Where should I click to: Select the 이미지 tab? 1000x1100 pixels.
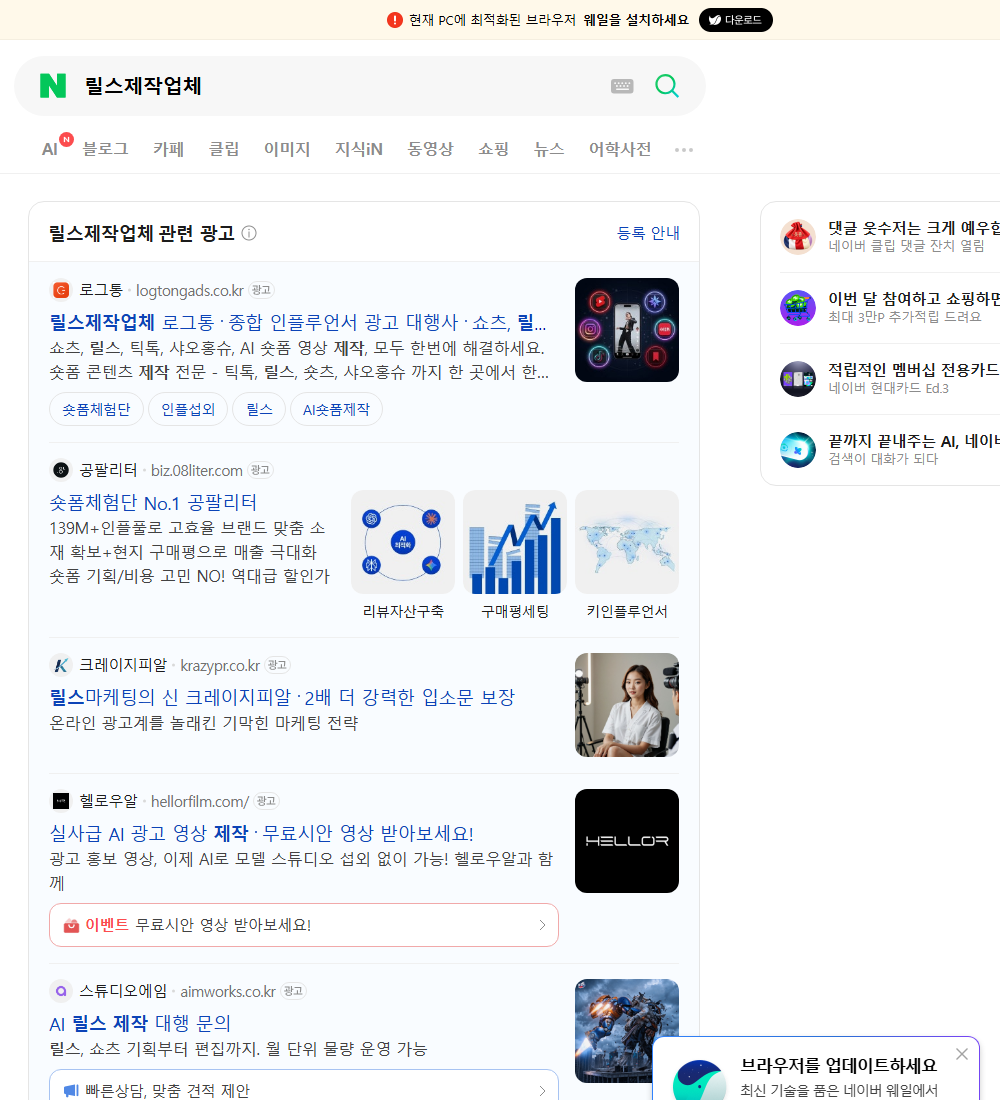click(287, 149)
